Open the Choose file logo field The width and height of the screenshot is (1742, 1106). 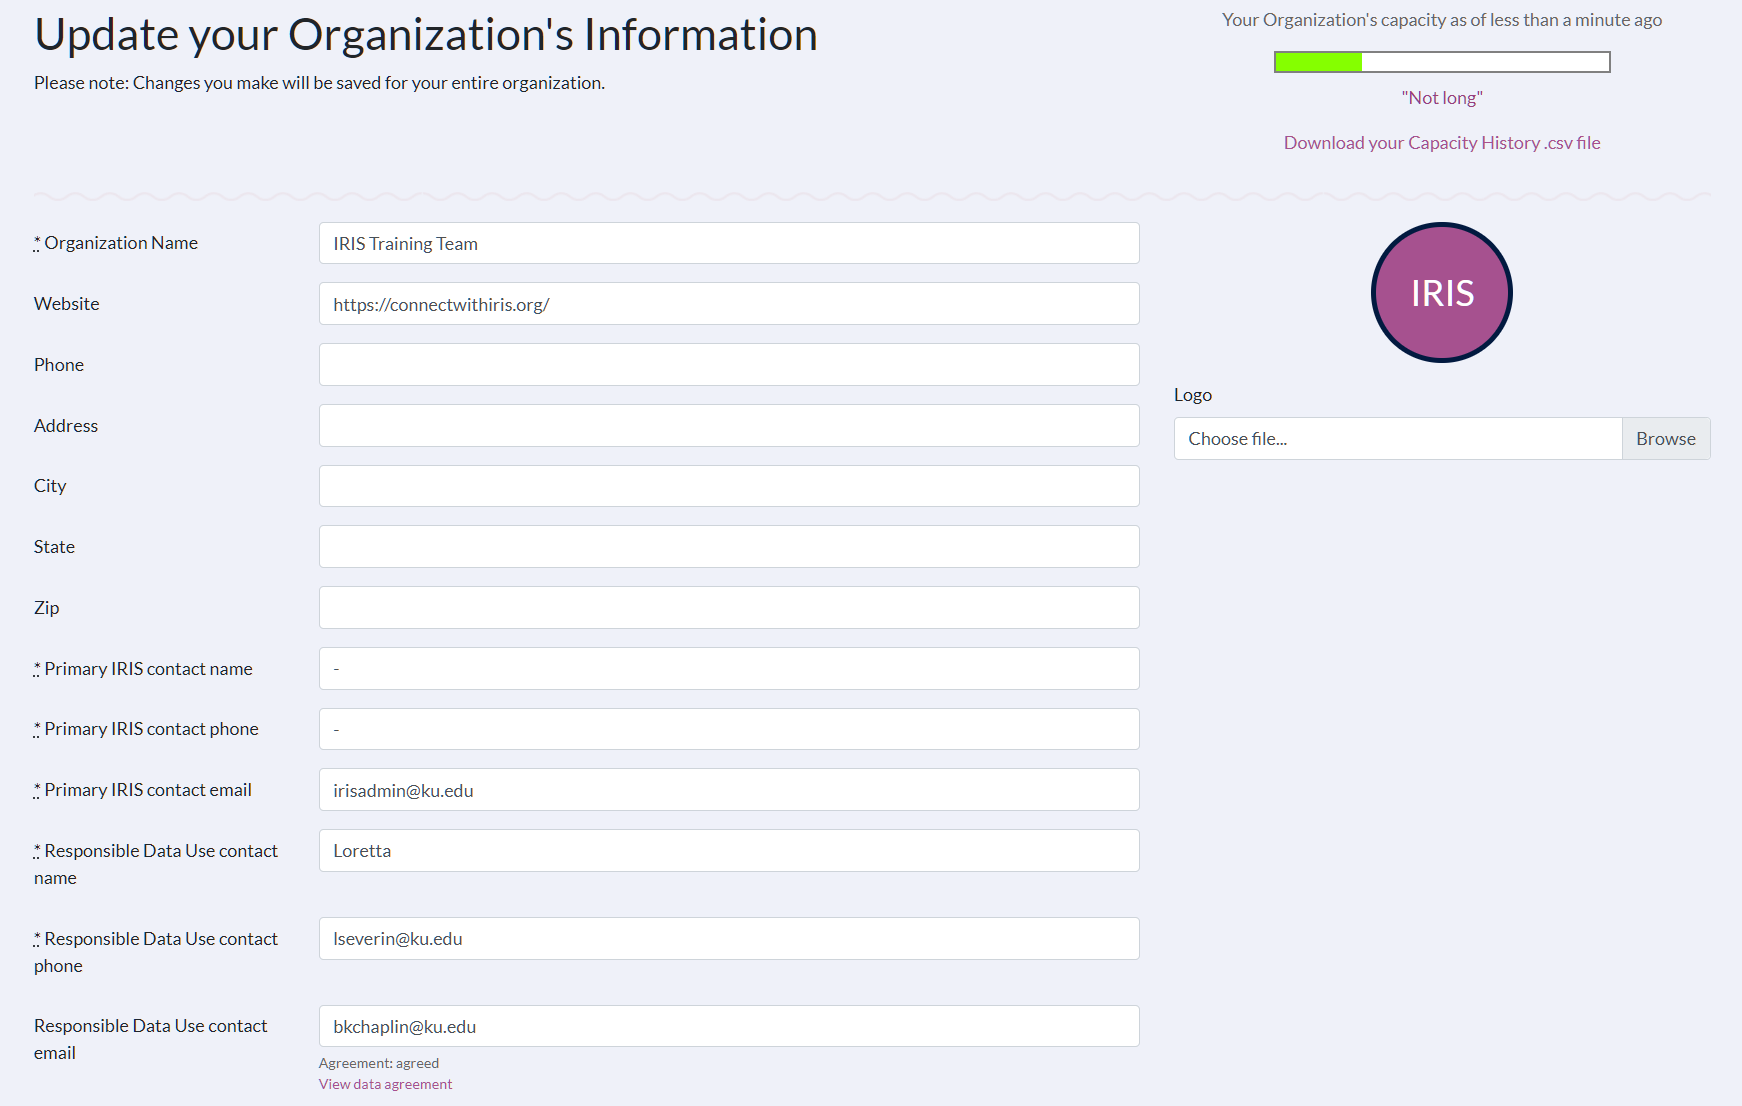[x=1397, y=439]
